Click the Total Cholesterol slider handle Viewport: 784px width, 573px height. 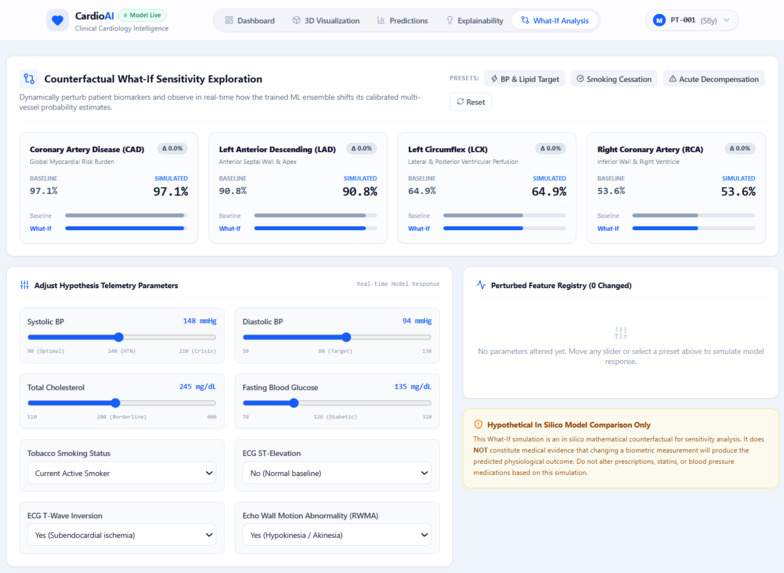[x=116, y=403]
